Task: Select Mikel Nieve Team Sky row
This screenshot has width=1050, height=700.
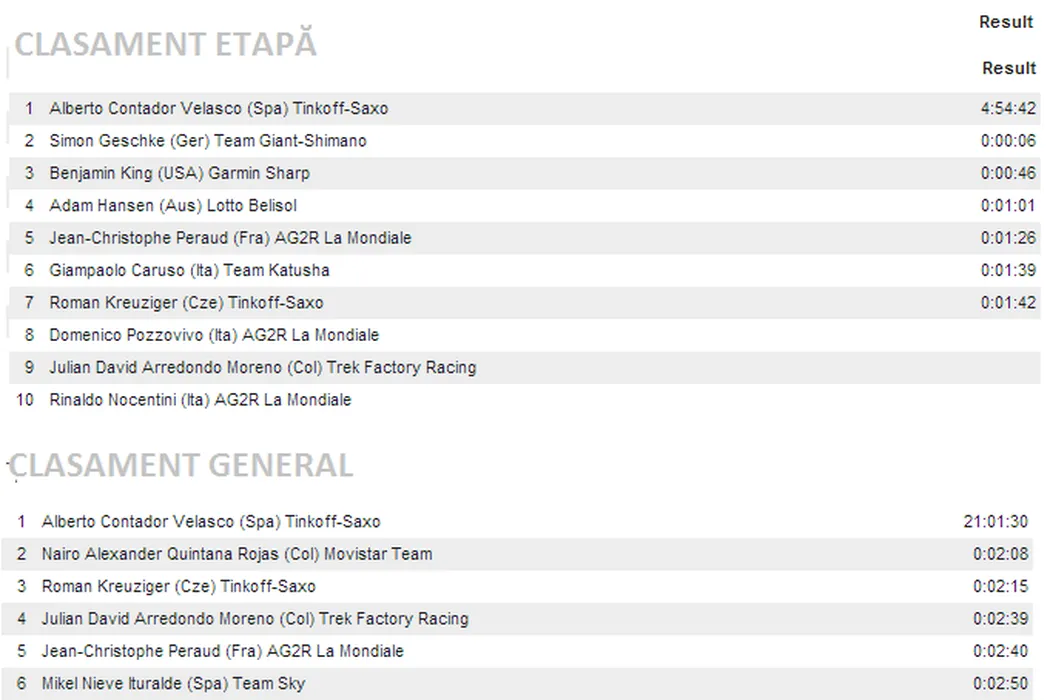Action: point(173,684)
